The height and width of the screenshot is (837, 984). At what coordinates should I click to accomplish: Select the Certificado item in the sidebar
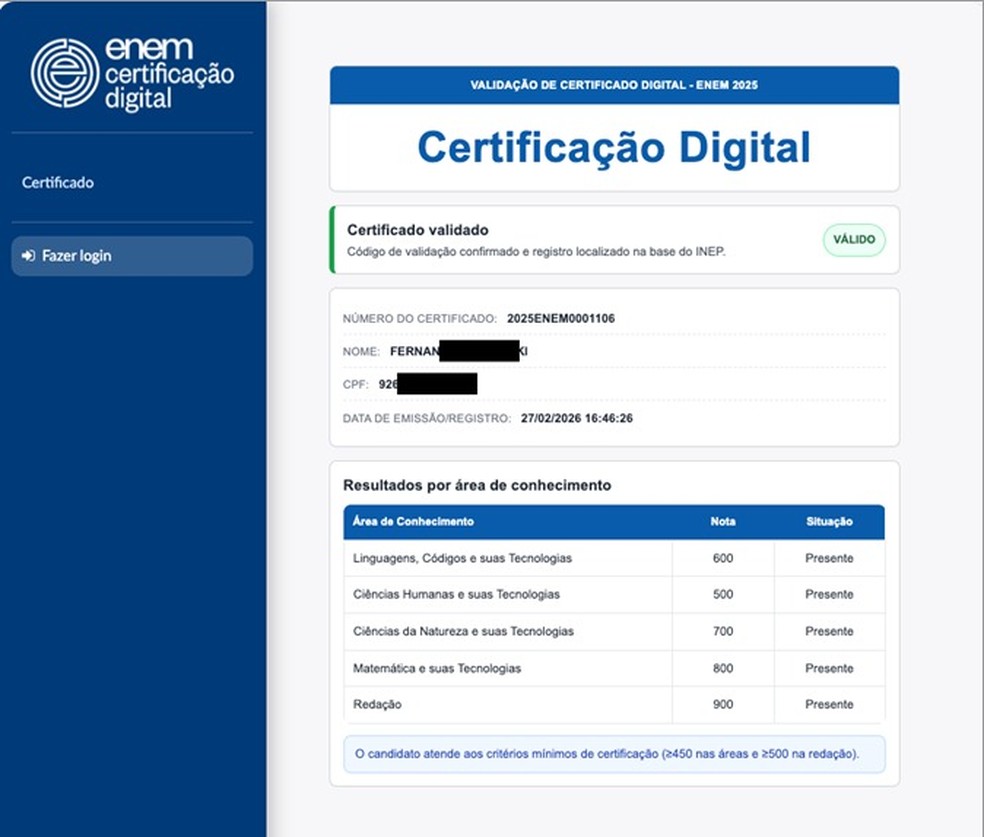coord(56,182)
